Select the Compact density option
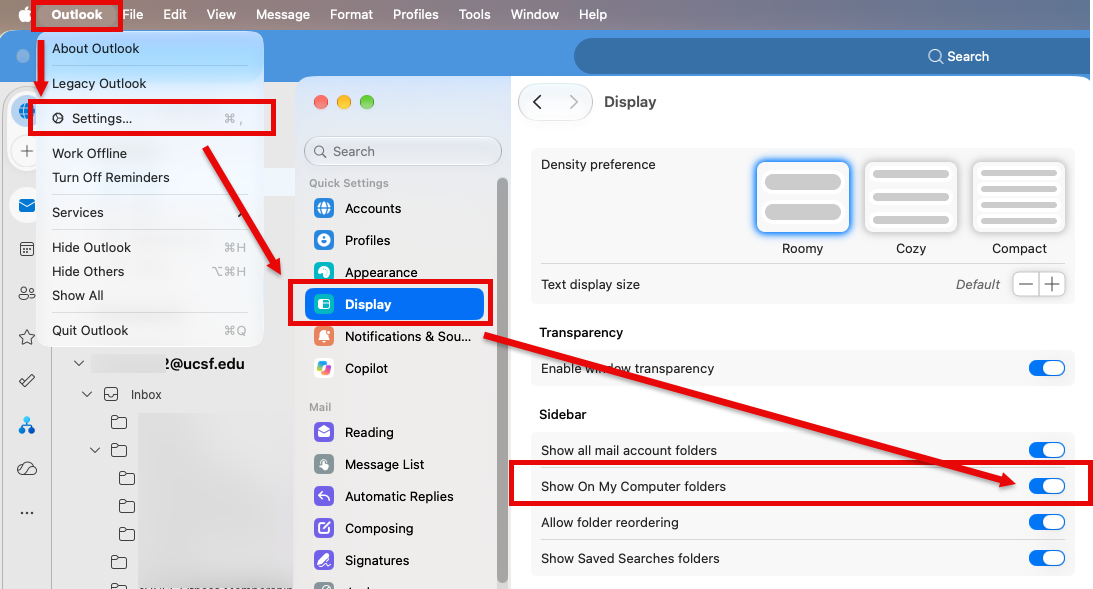1093x589 pixels. pyautogui.click(x=1018, y=208)
